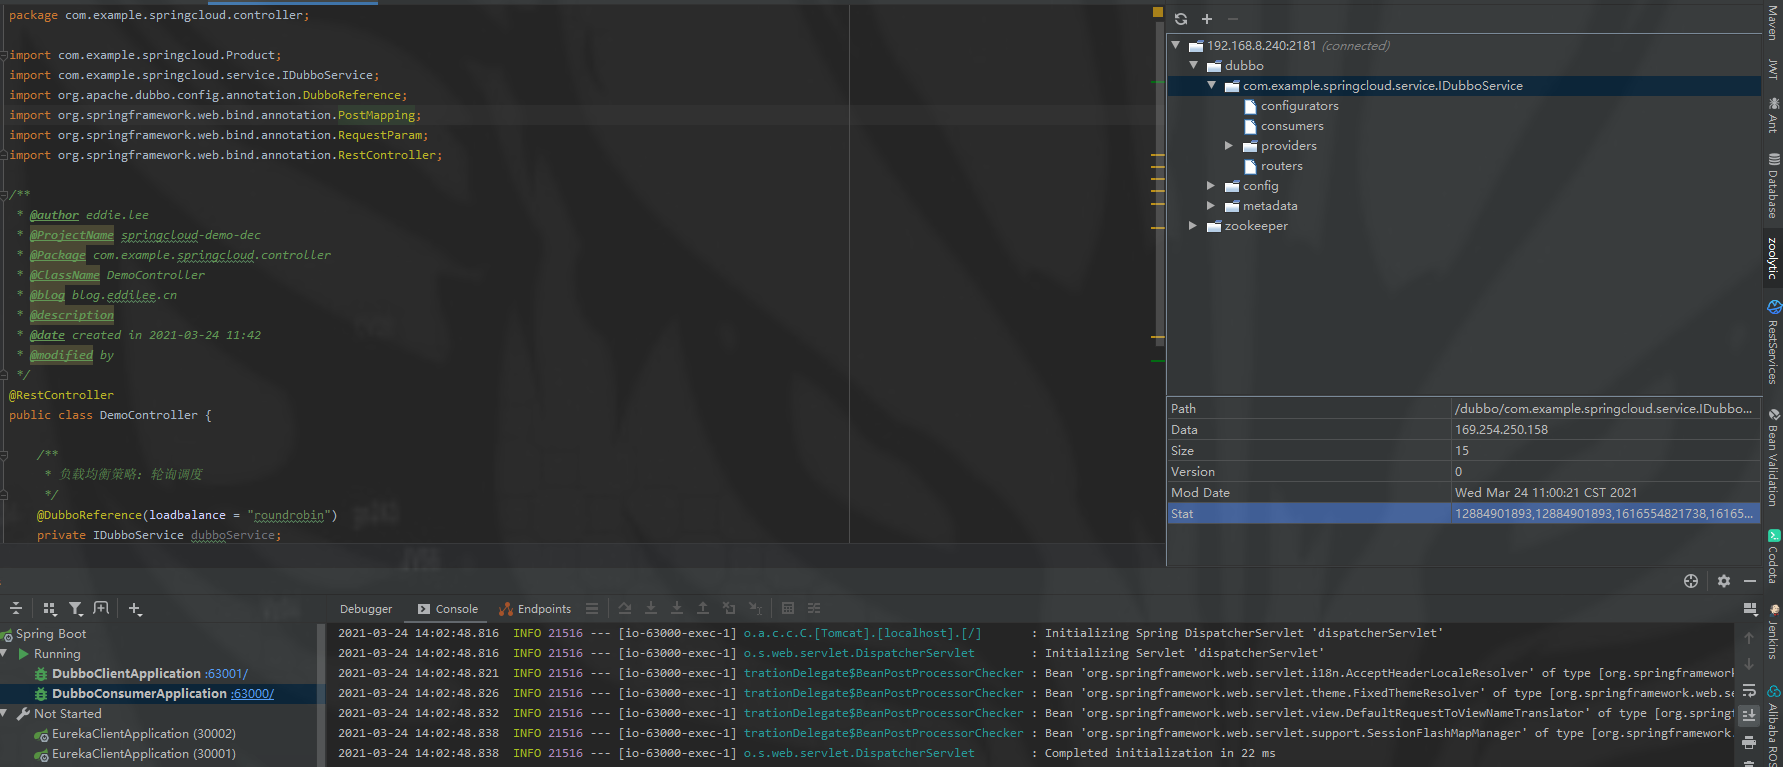Expand the metadata folder
This screenshot has height=767, width=1783.
pos(1211,206)
